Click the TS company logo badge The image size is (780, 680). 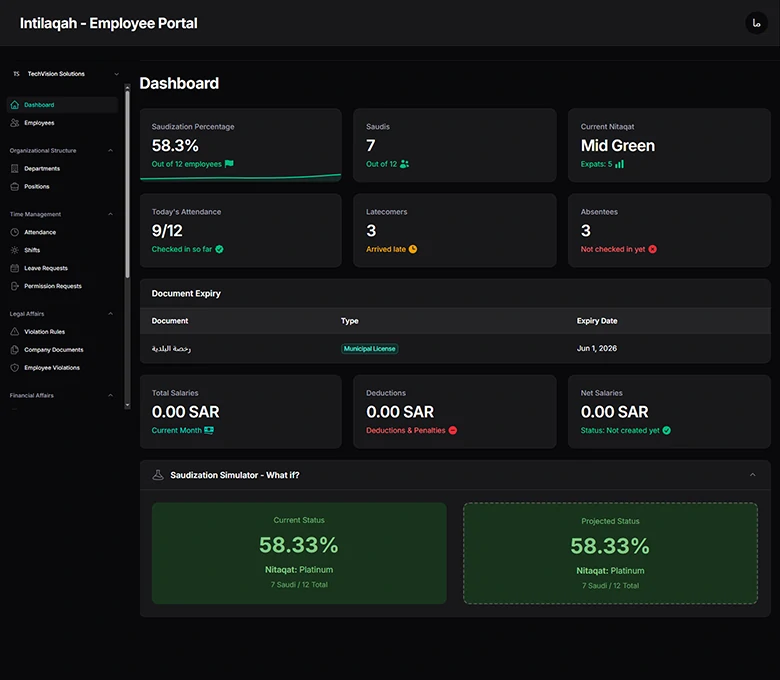click(x=16, y=74)
